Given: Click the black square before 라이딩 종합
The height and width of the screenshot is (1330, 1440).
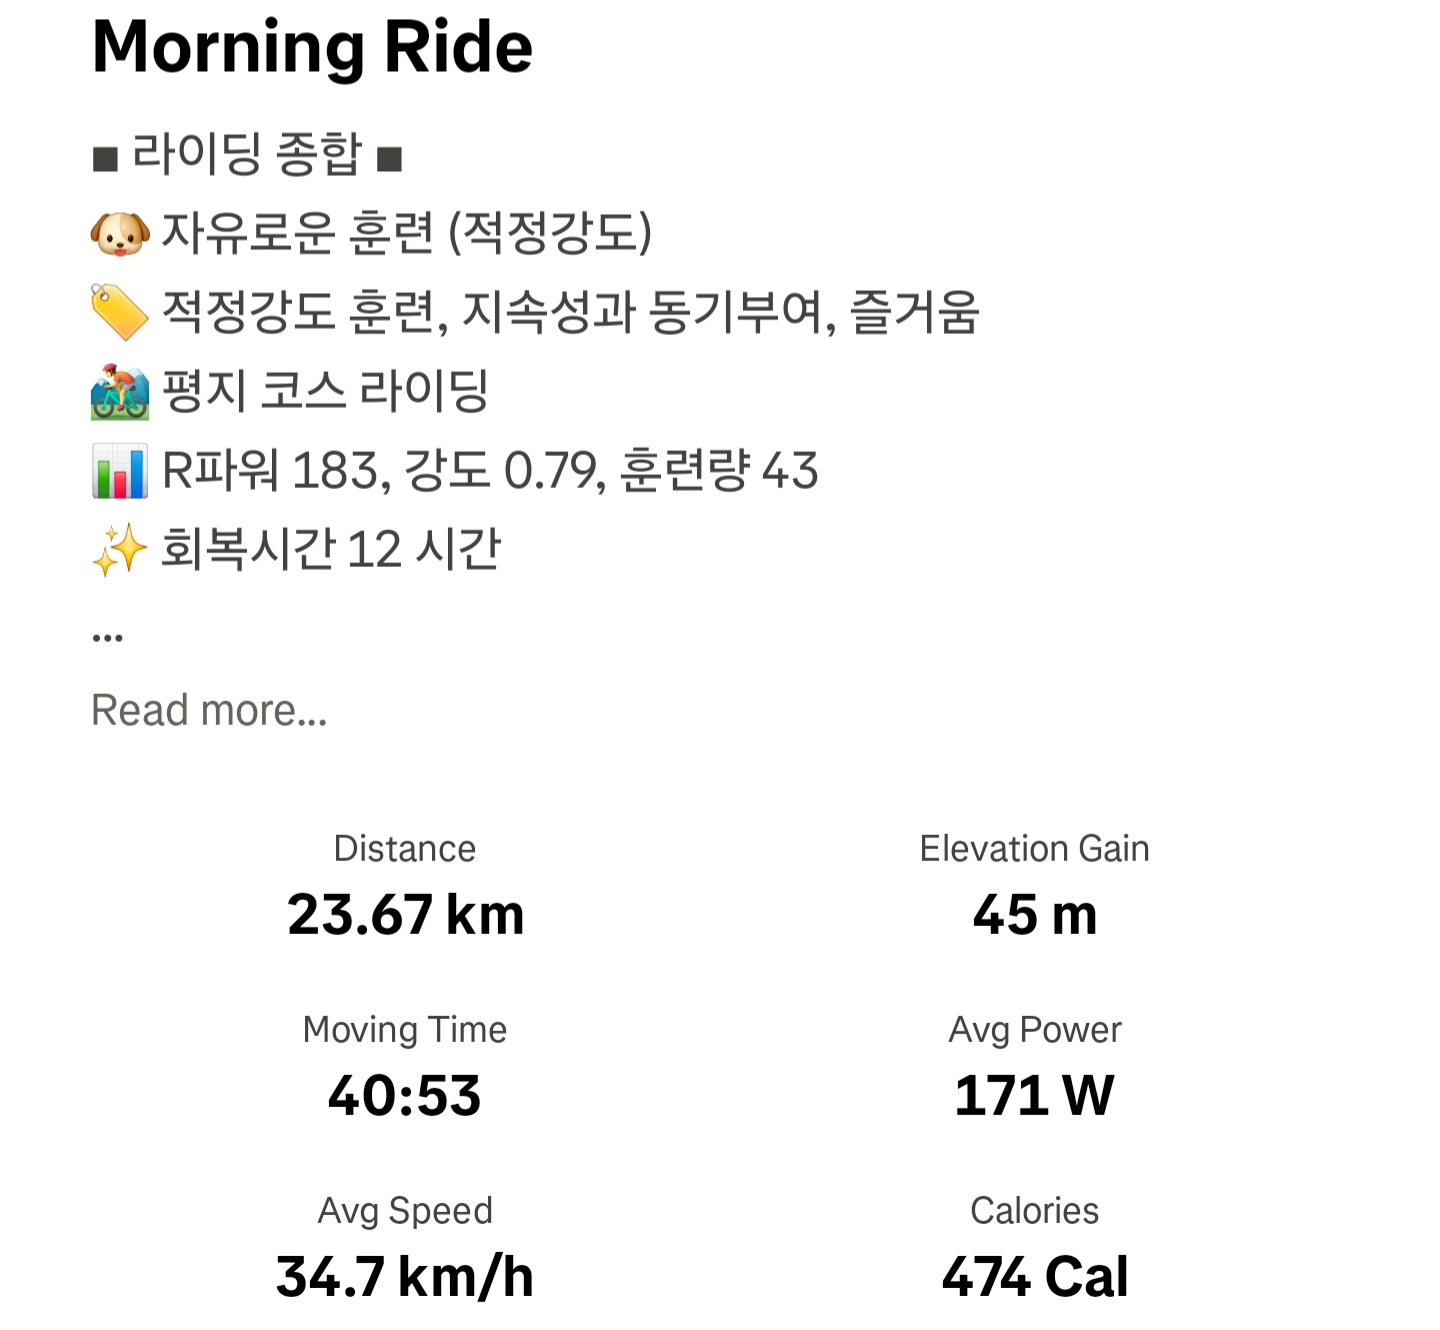Looking at the screenshot, I should point(105,158).
